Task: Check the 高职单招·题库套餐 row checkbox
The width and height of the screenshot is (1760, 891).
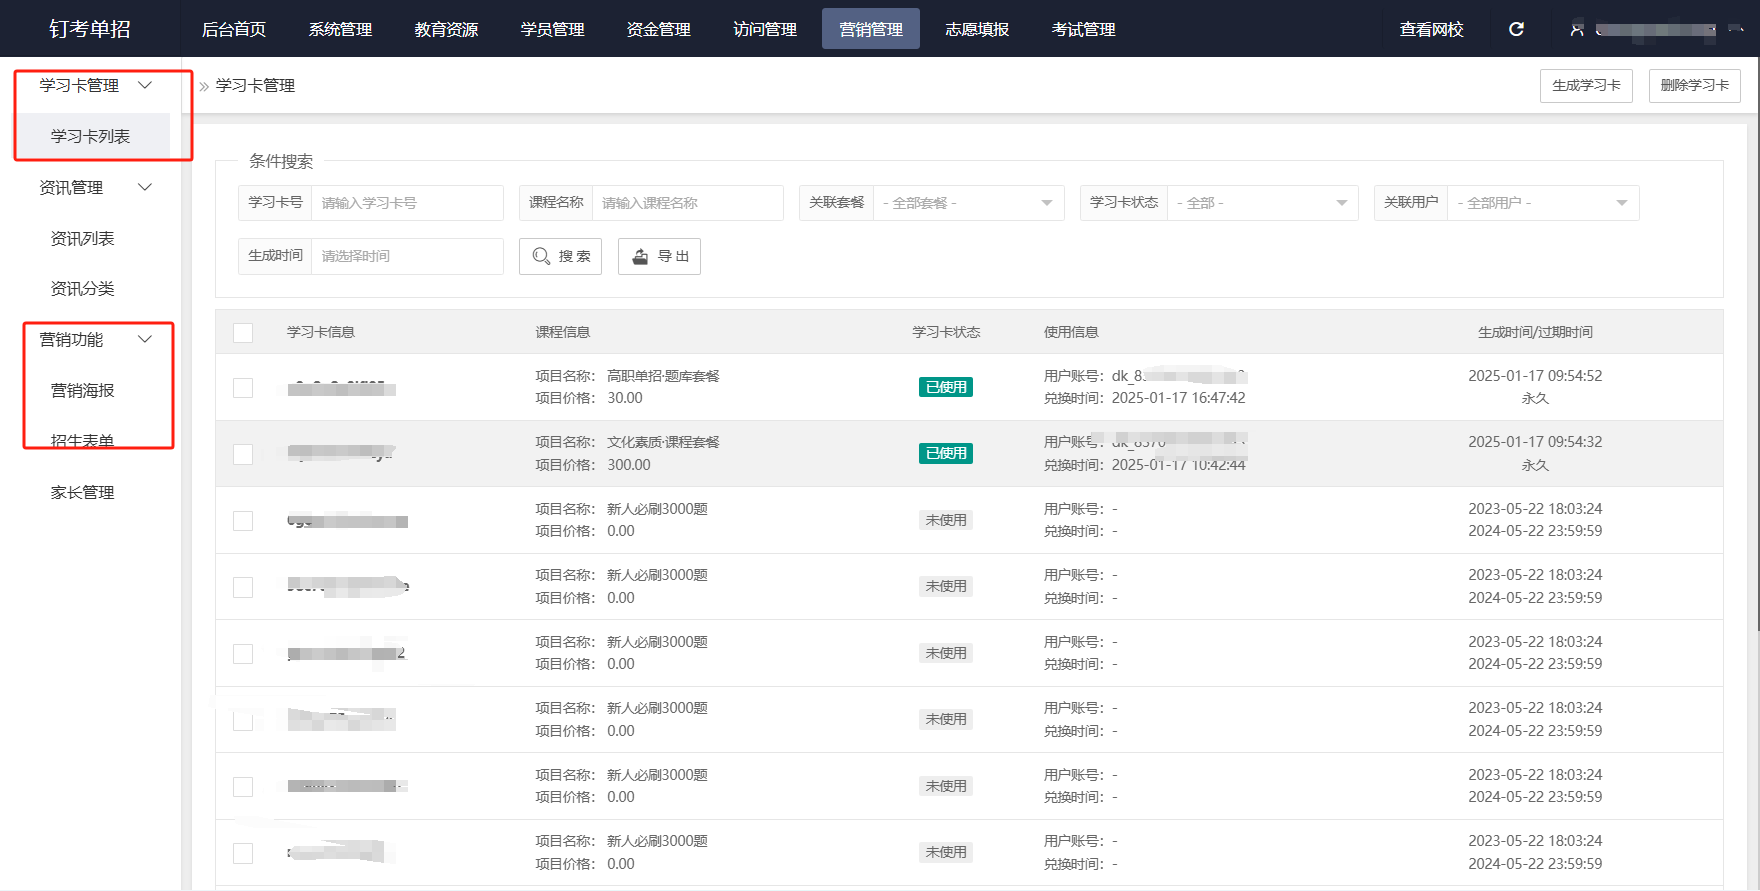Action: [243, 388]
